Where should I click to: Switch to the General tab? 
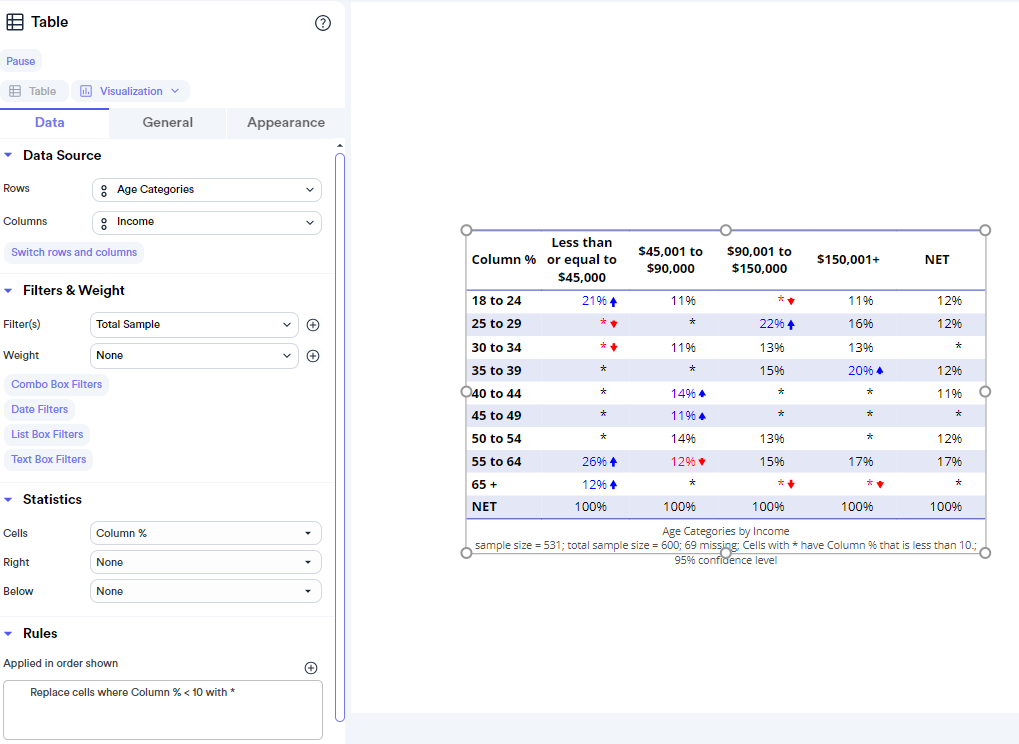[x=168, y=123]
